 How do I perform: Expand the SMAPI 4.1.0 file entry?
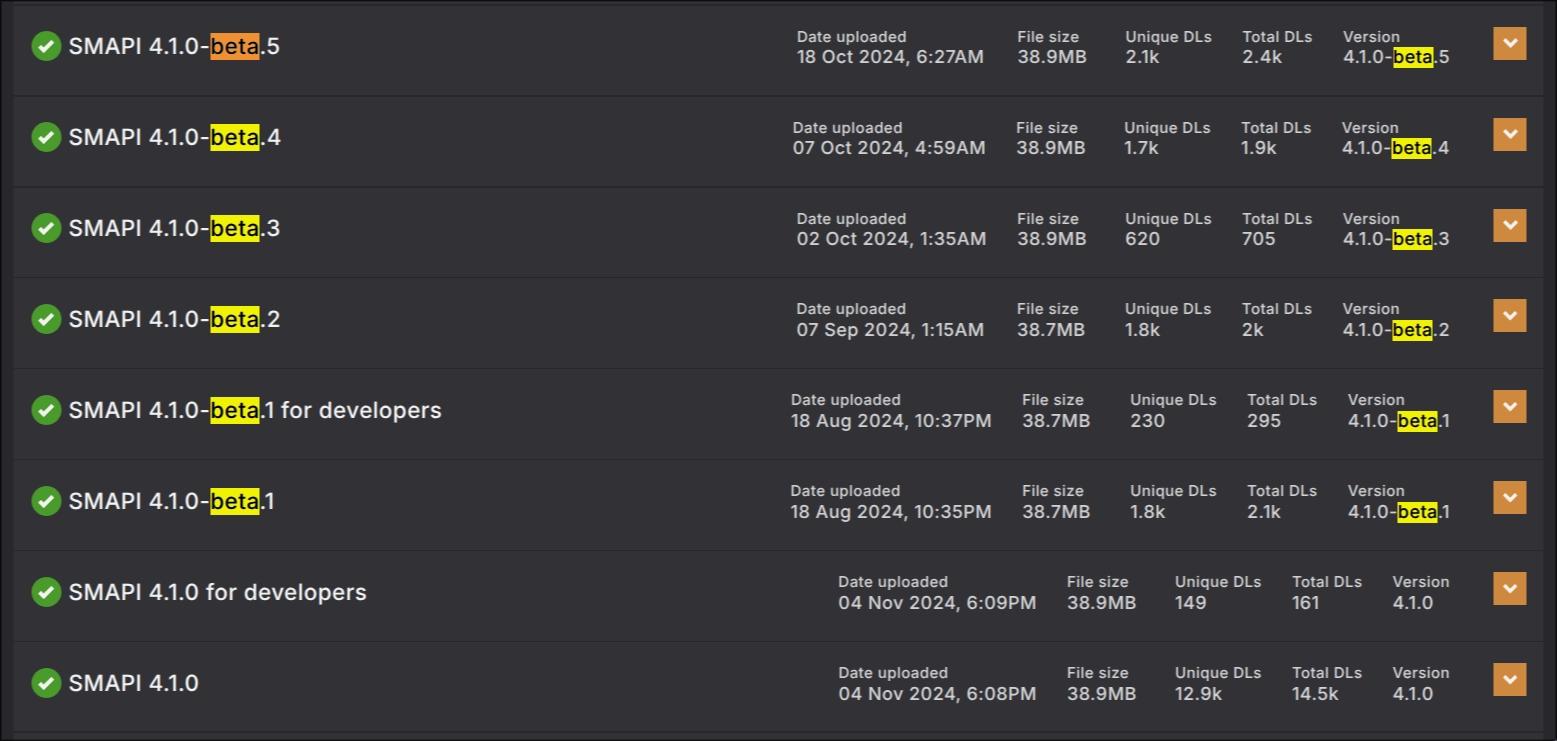1509,679
